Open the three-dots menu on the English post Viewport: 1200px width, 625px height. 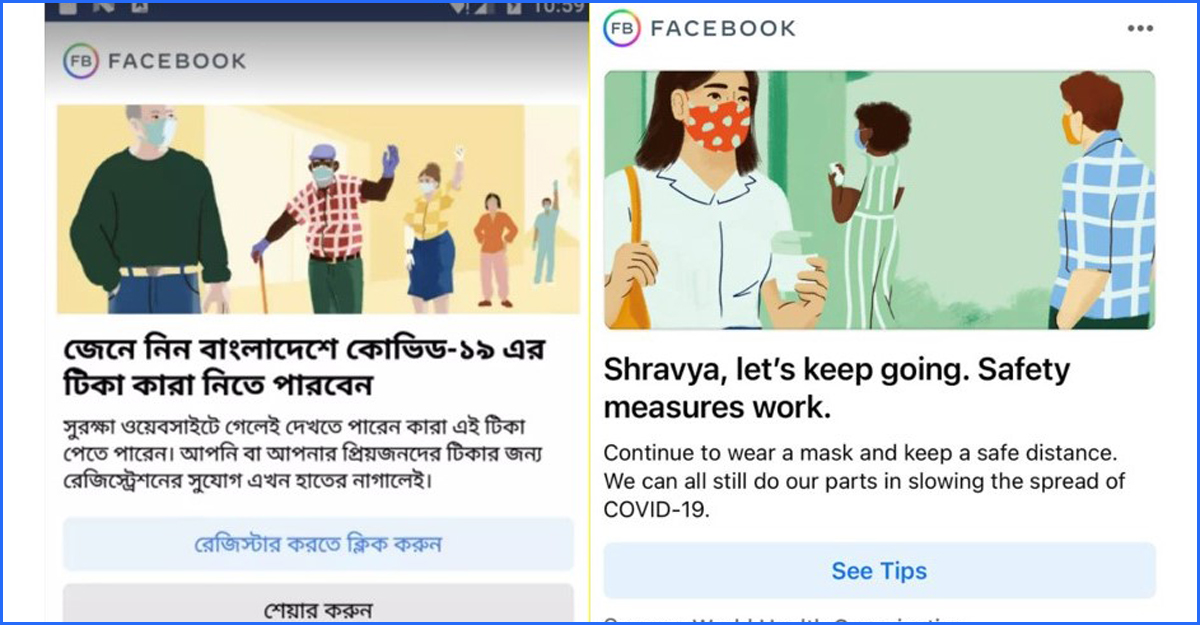click(1140, 29)
